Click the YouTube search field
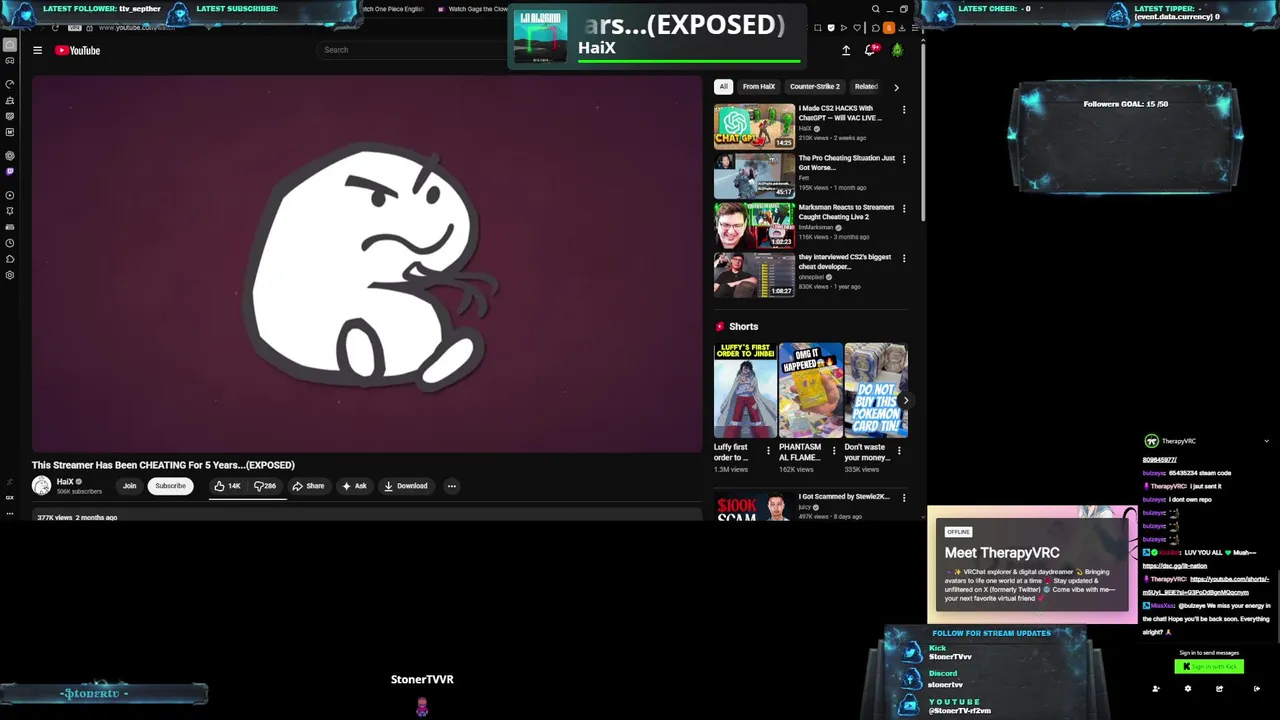 tap(415, 50)
